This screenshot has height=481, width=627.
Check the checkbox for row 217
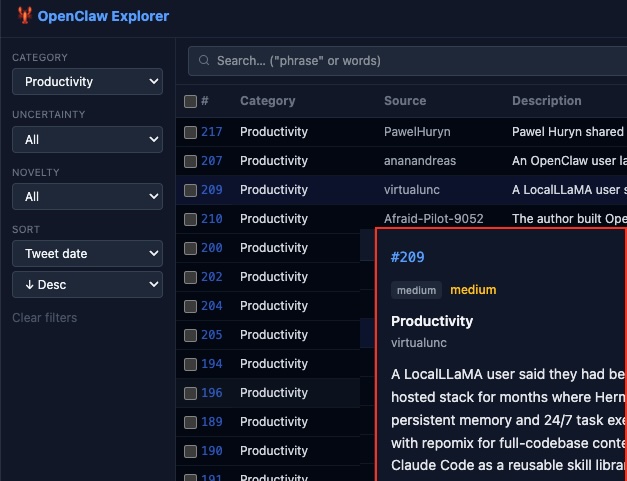[x=191, y=132]
